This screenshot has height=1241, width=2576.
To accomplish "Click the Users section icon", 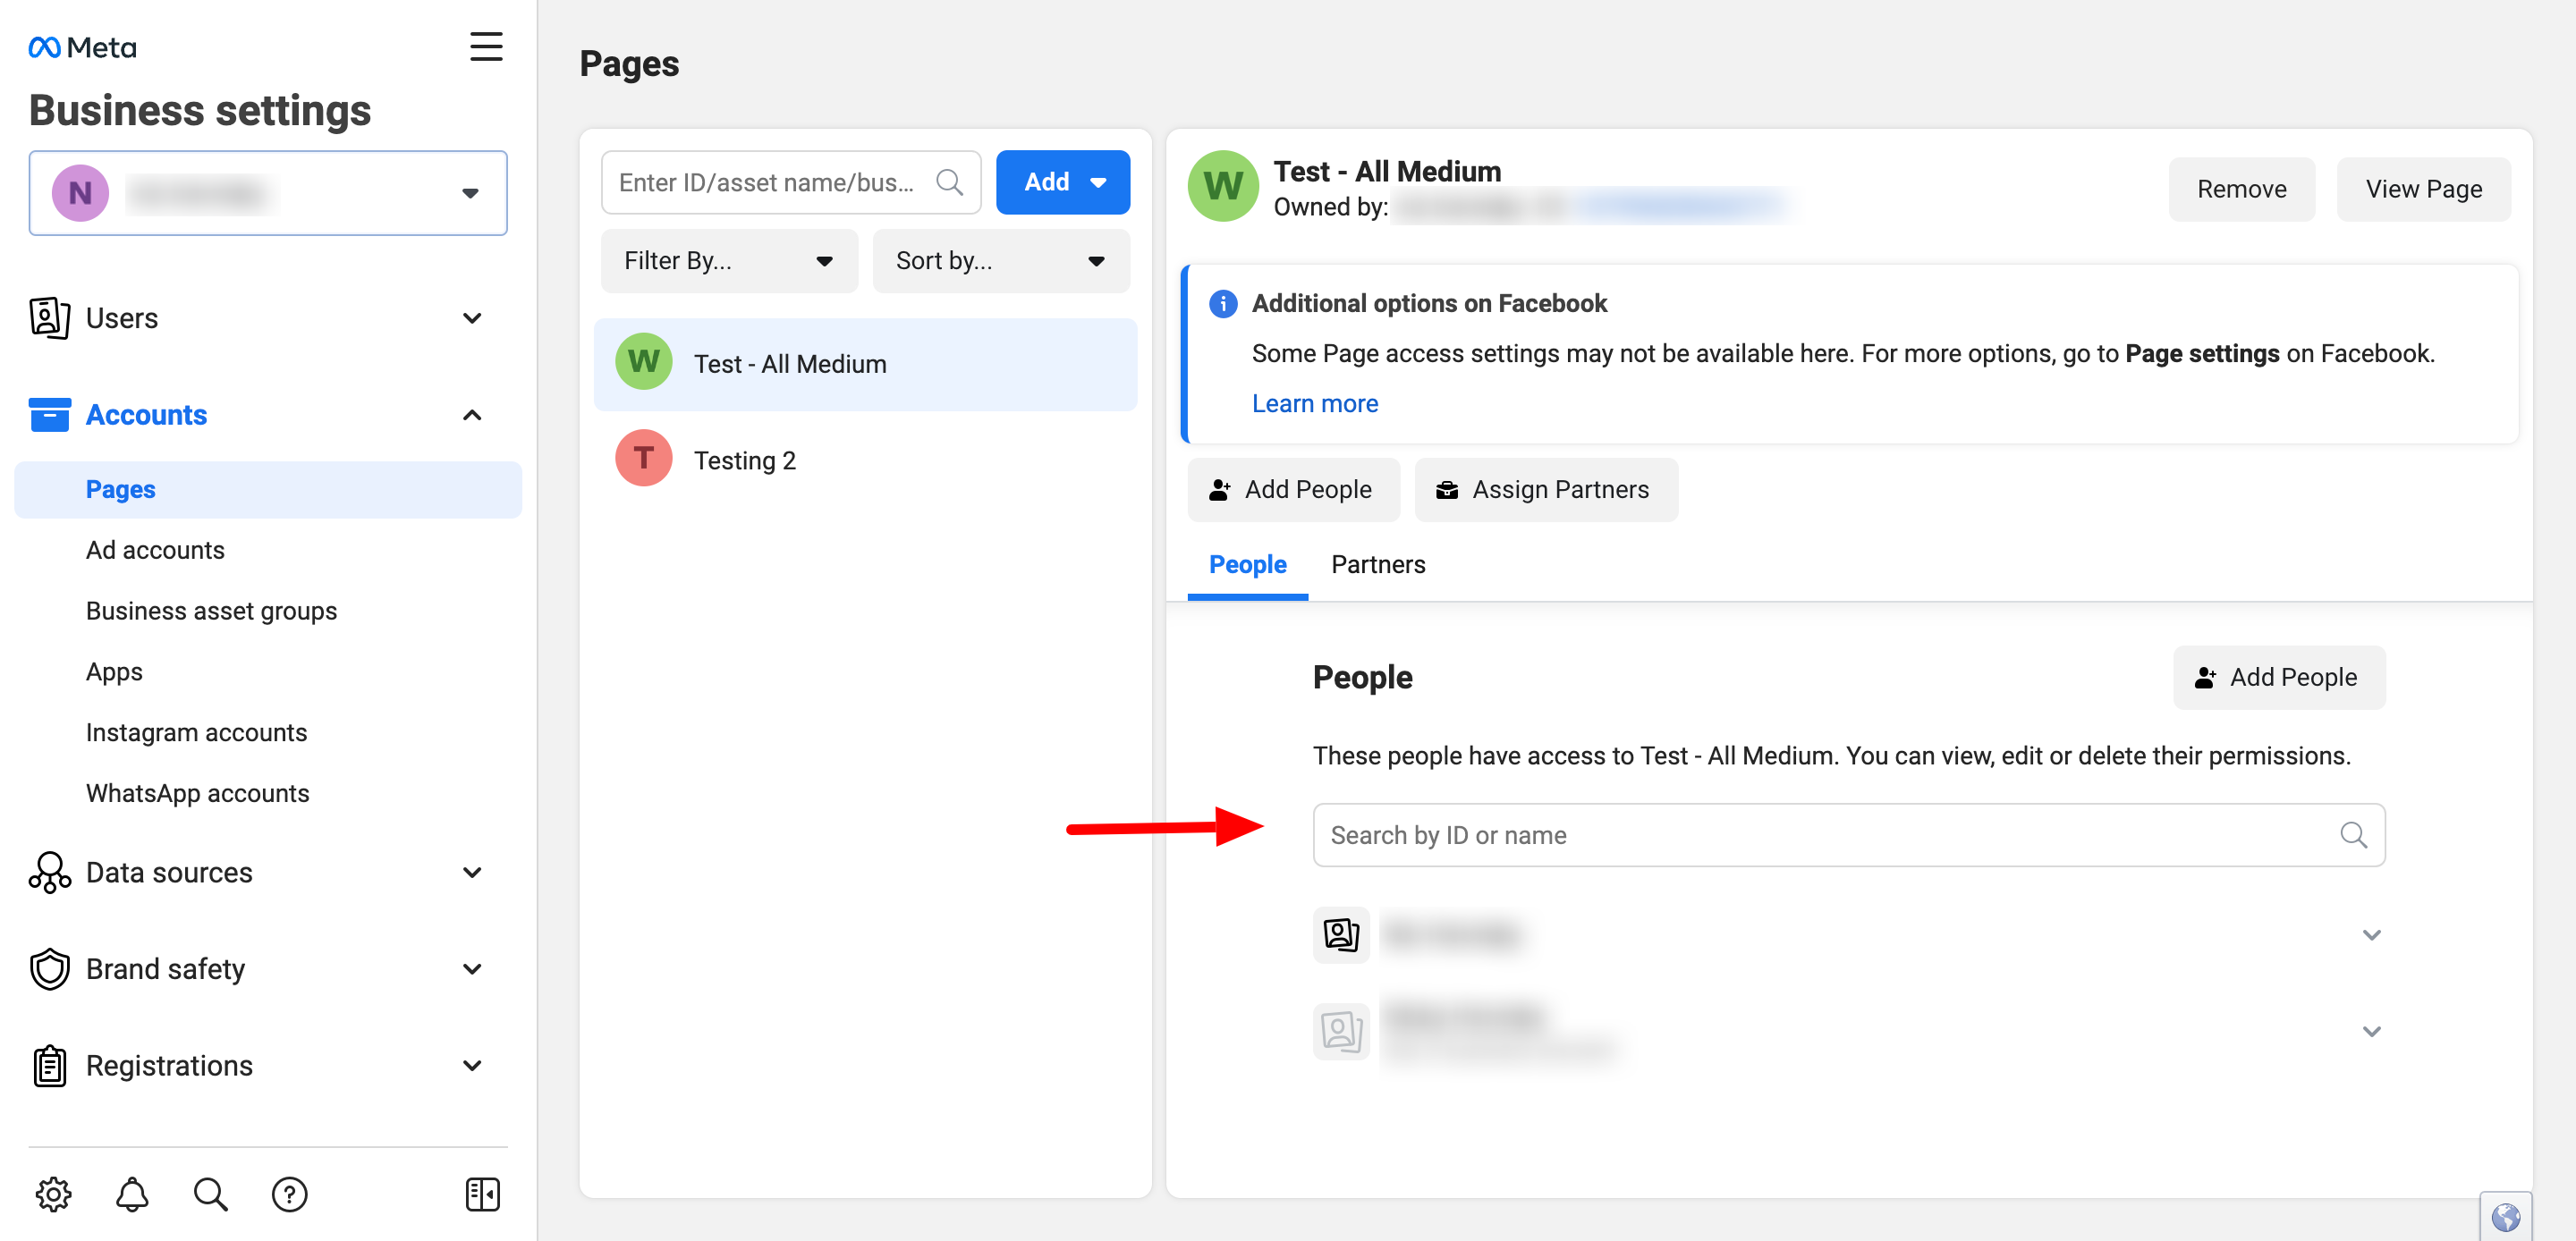I will [x=49, y=318].
